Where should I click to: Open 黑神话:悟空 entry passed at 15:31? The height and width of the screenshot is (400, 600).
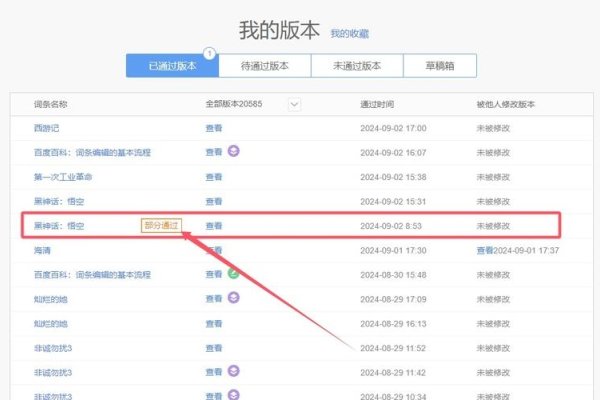pos(59,202)
